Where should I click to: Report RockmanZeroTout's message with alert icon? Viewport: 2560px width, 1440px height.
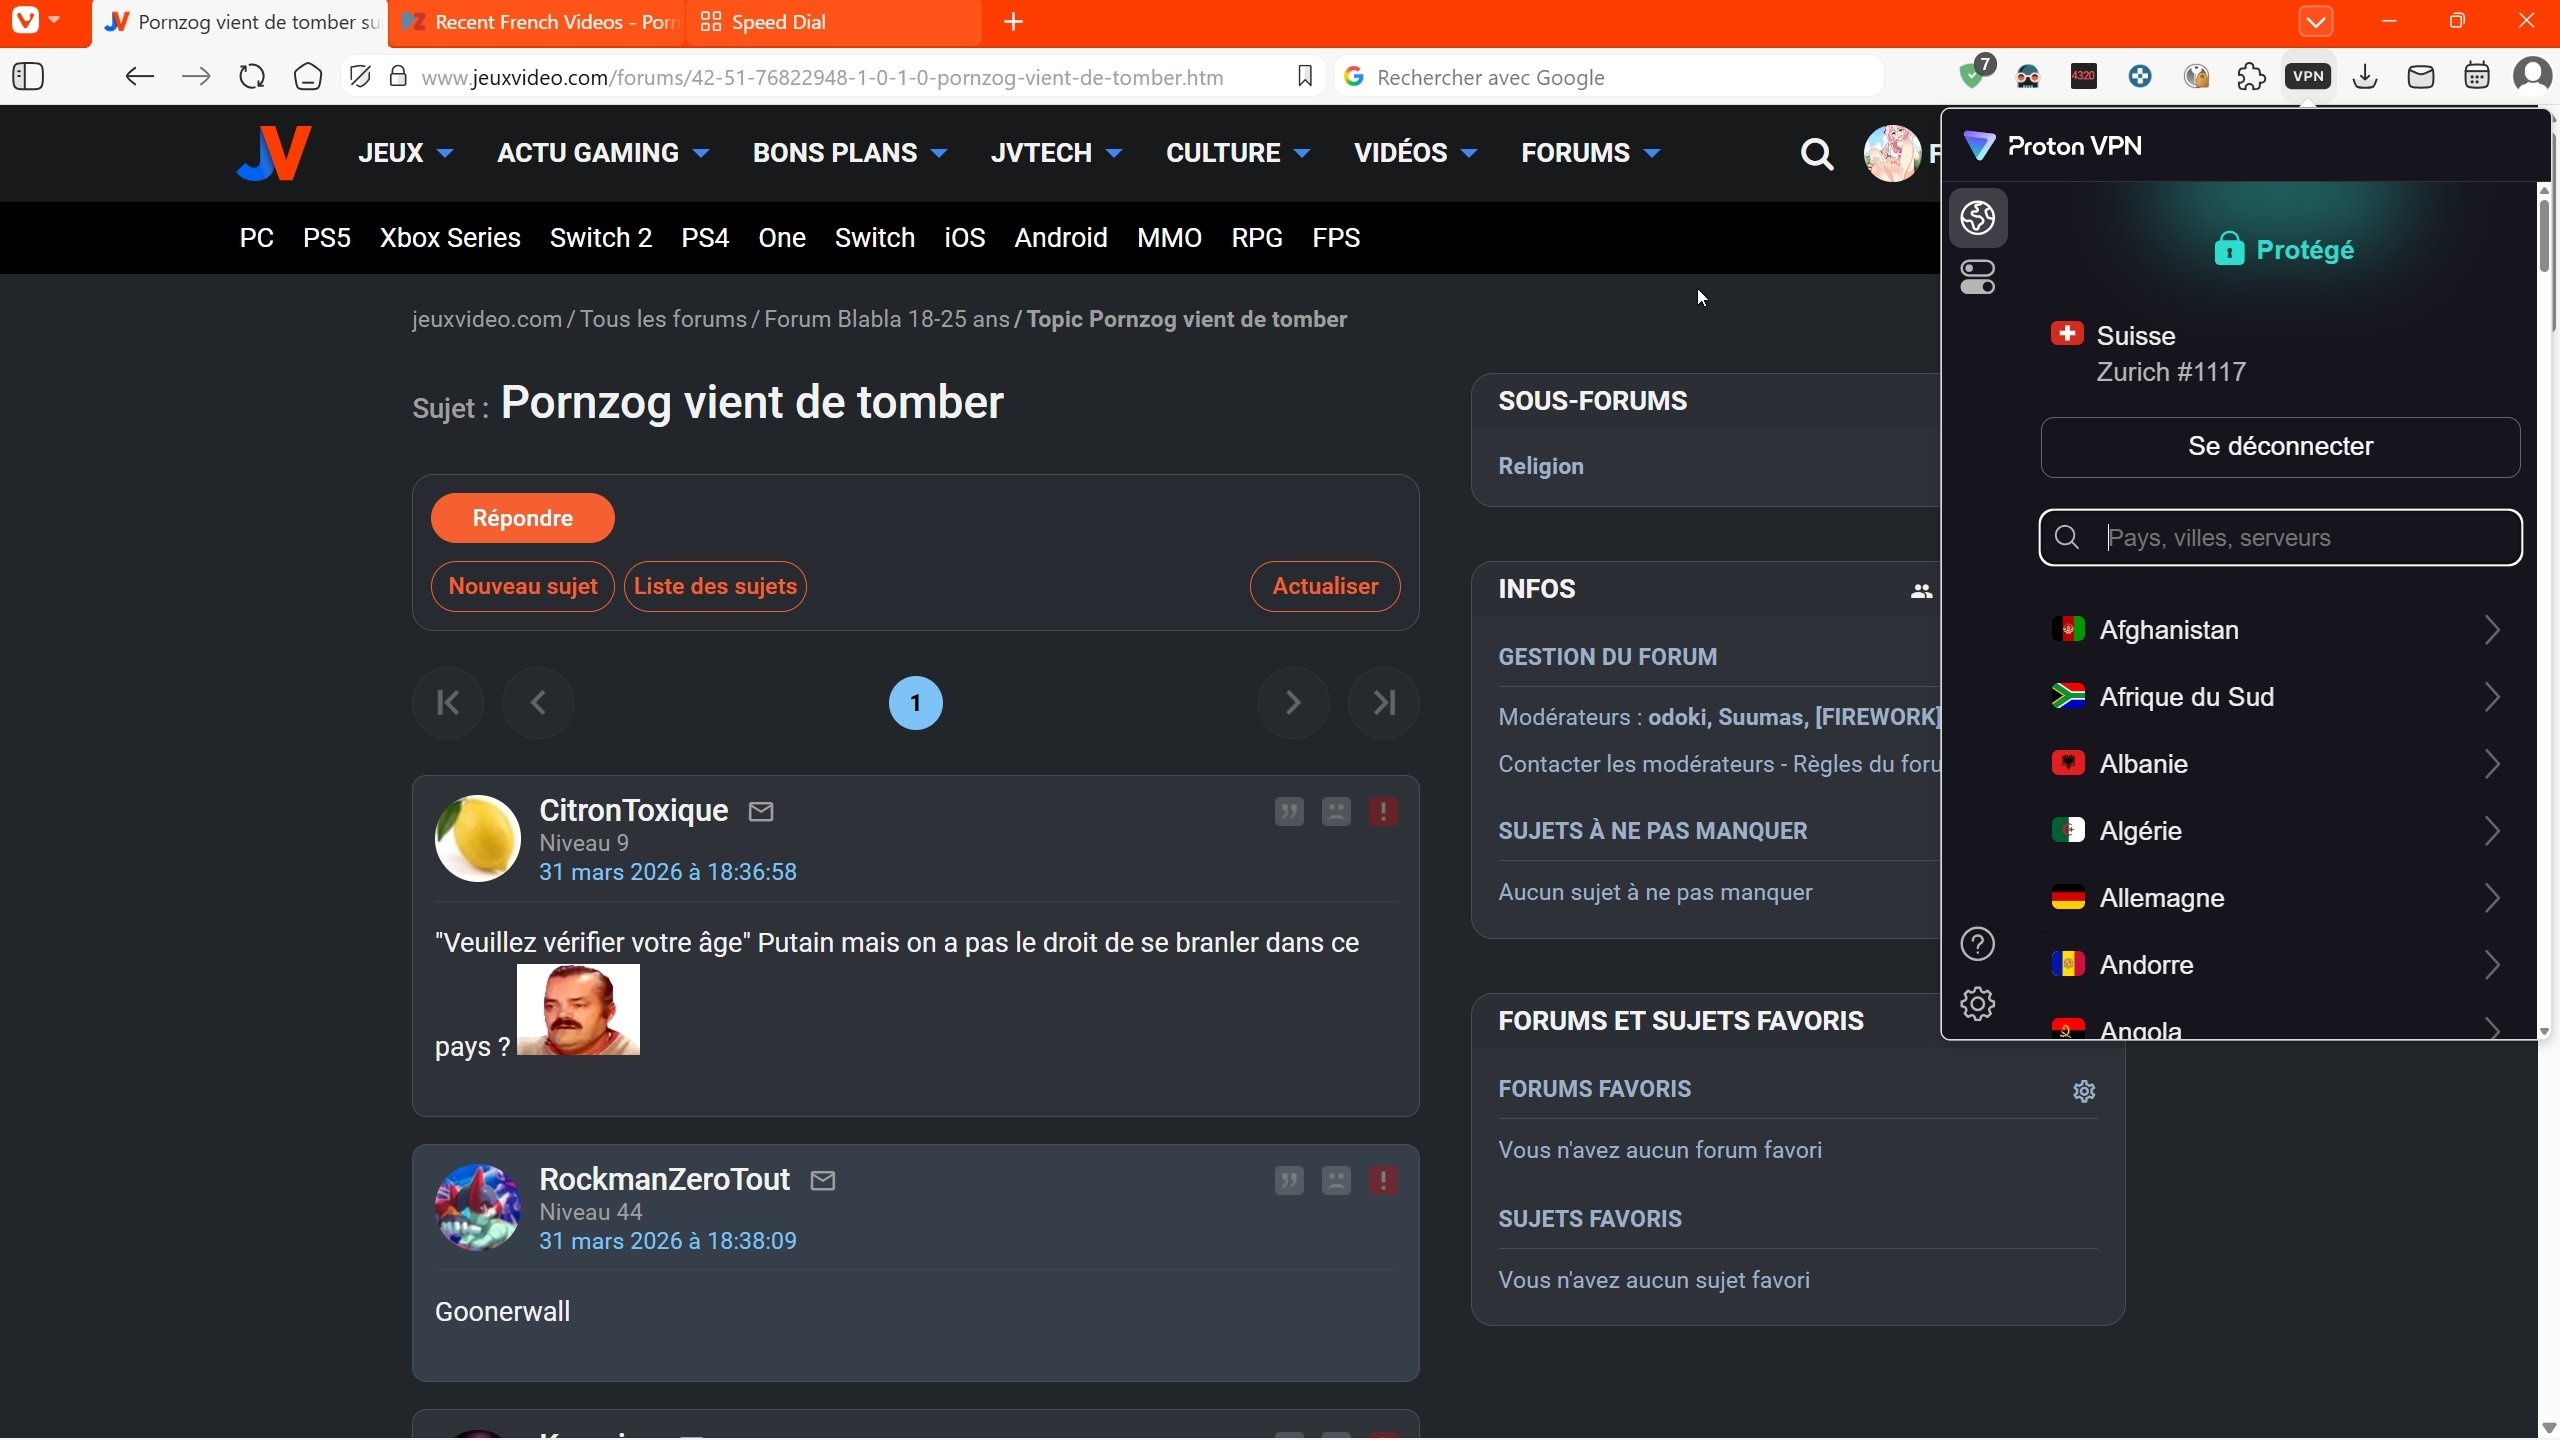[1383, 1180]
